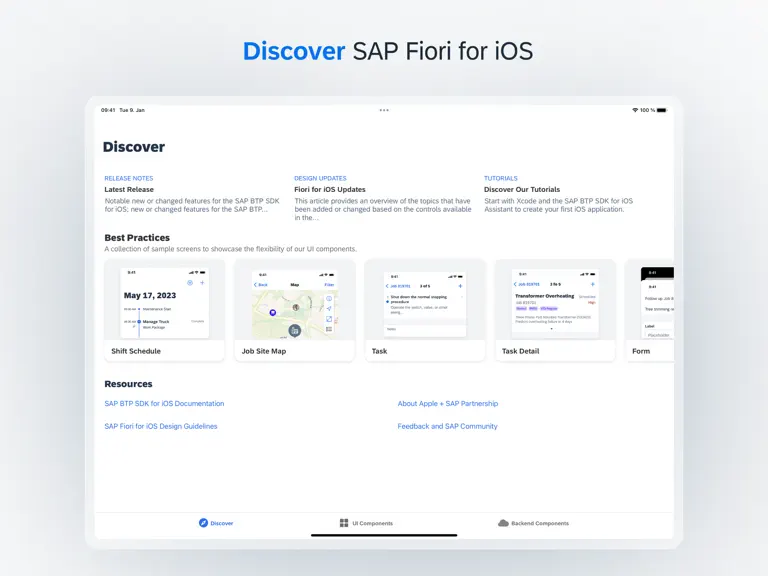The image size is (768, 576).
Task: Open SAP BTP SDK for iOS Documentation link
Action: (164, 404)
